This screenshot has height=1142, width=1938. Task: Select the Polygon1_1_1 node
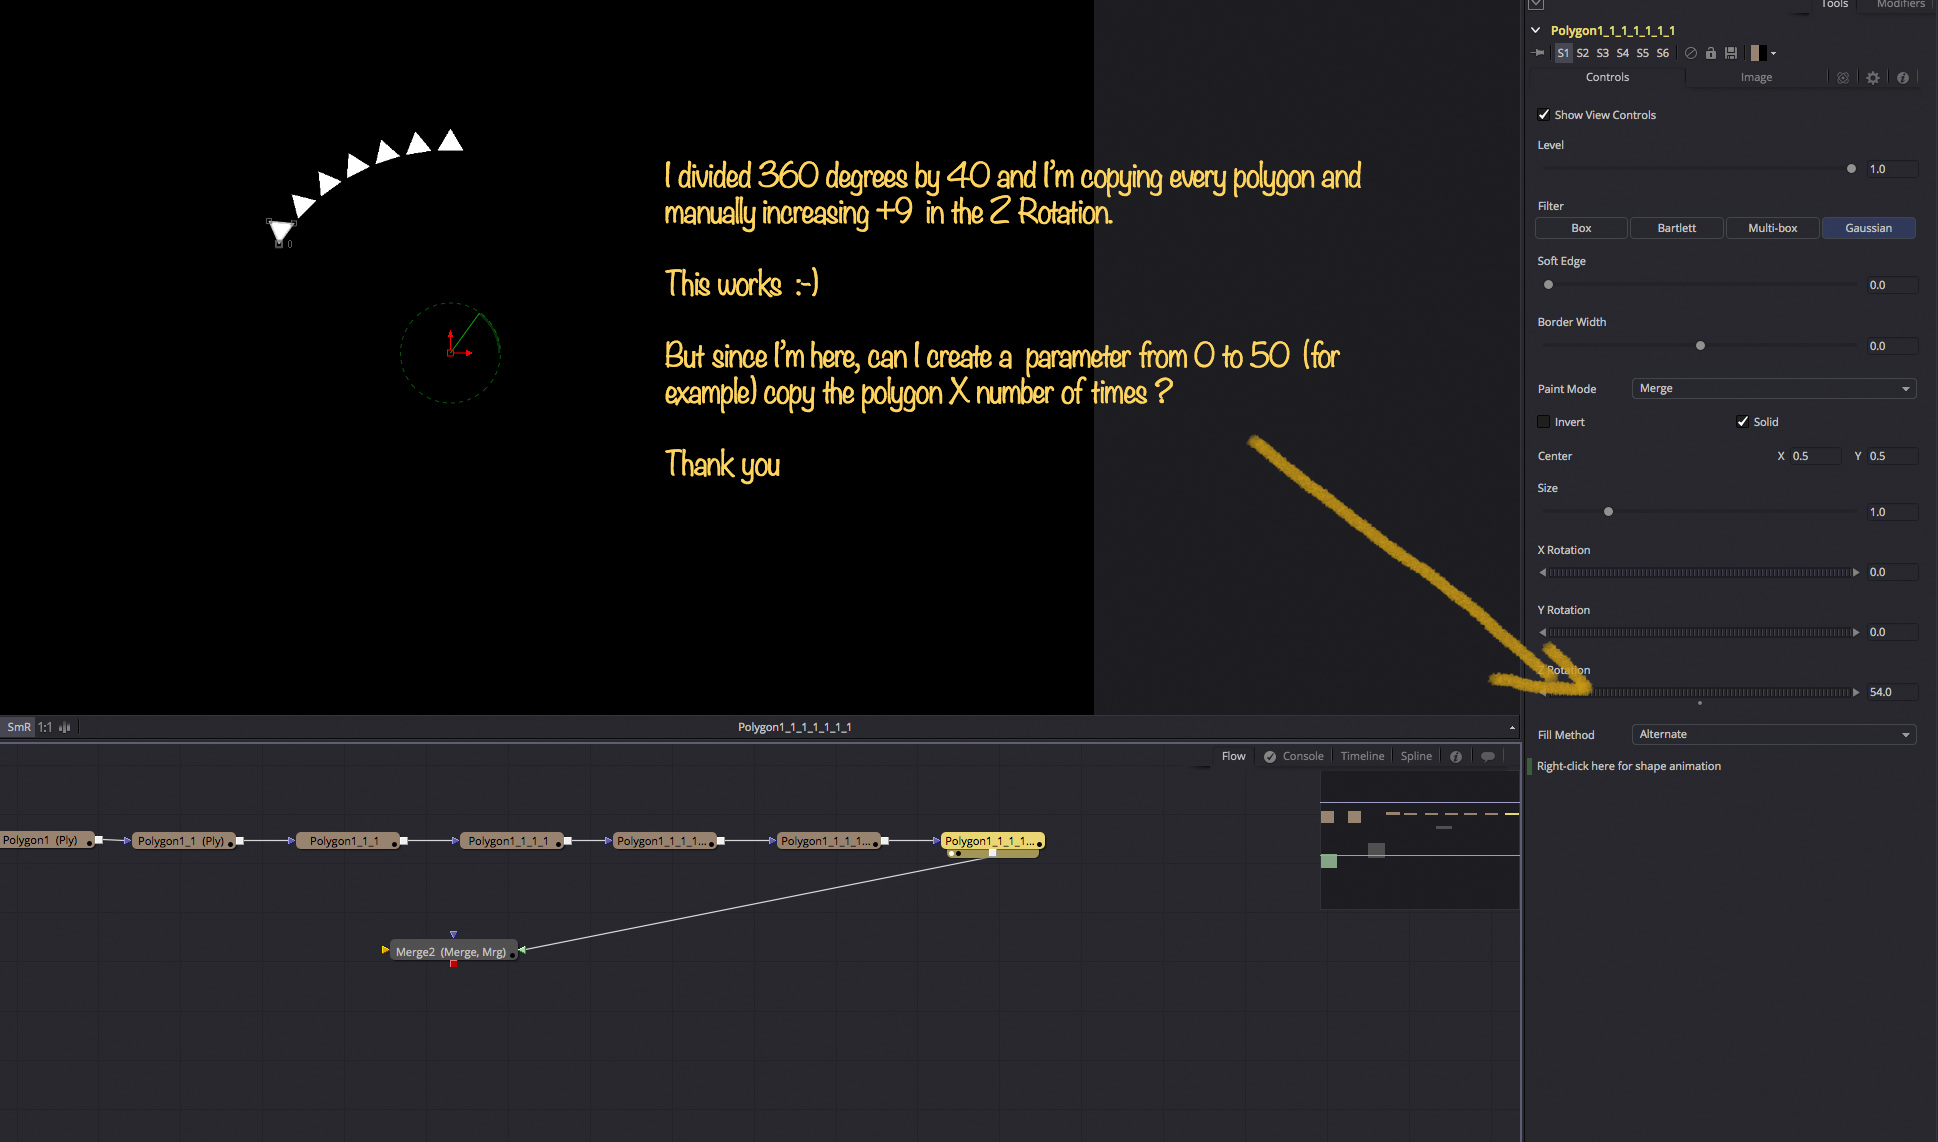pyautogui.click(x=347, y=841)
